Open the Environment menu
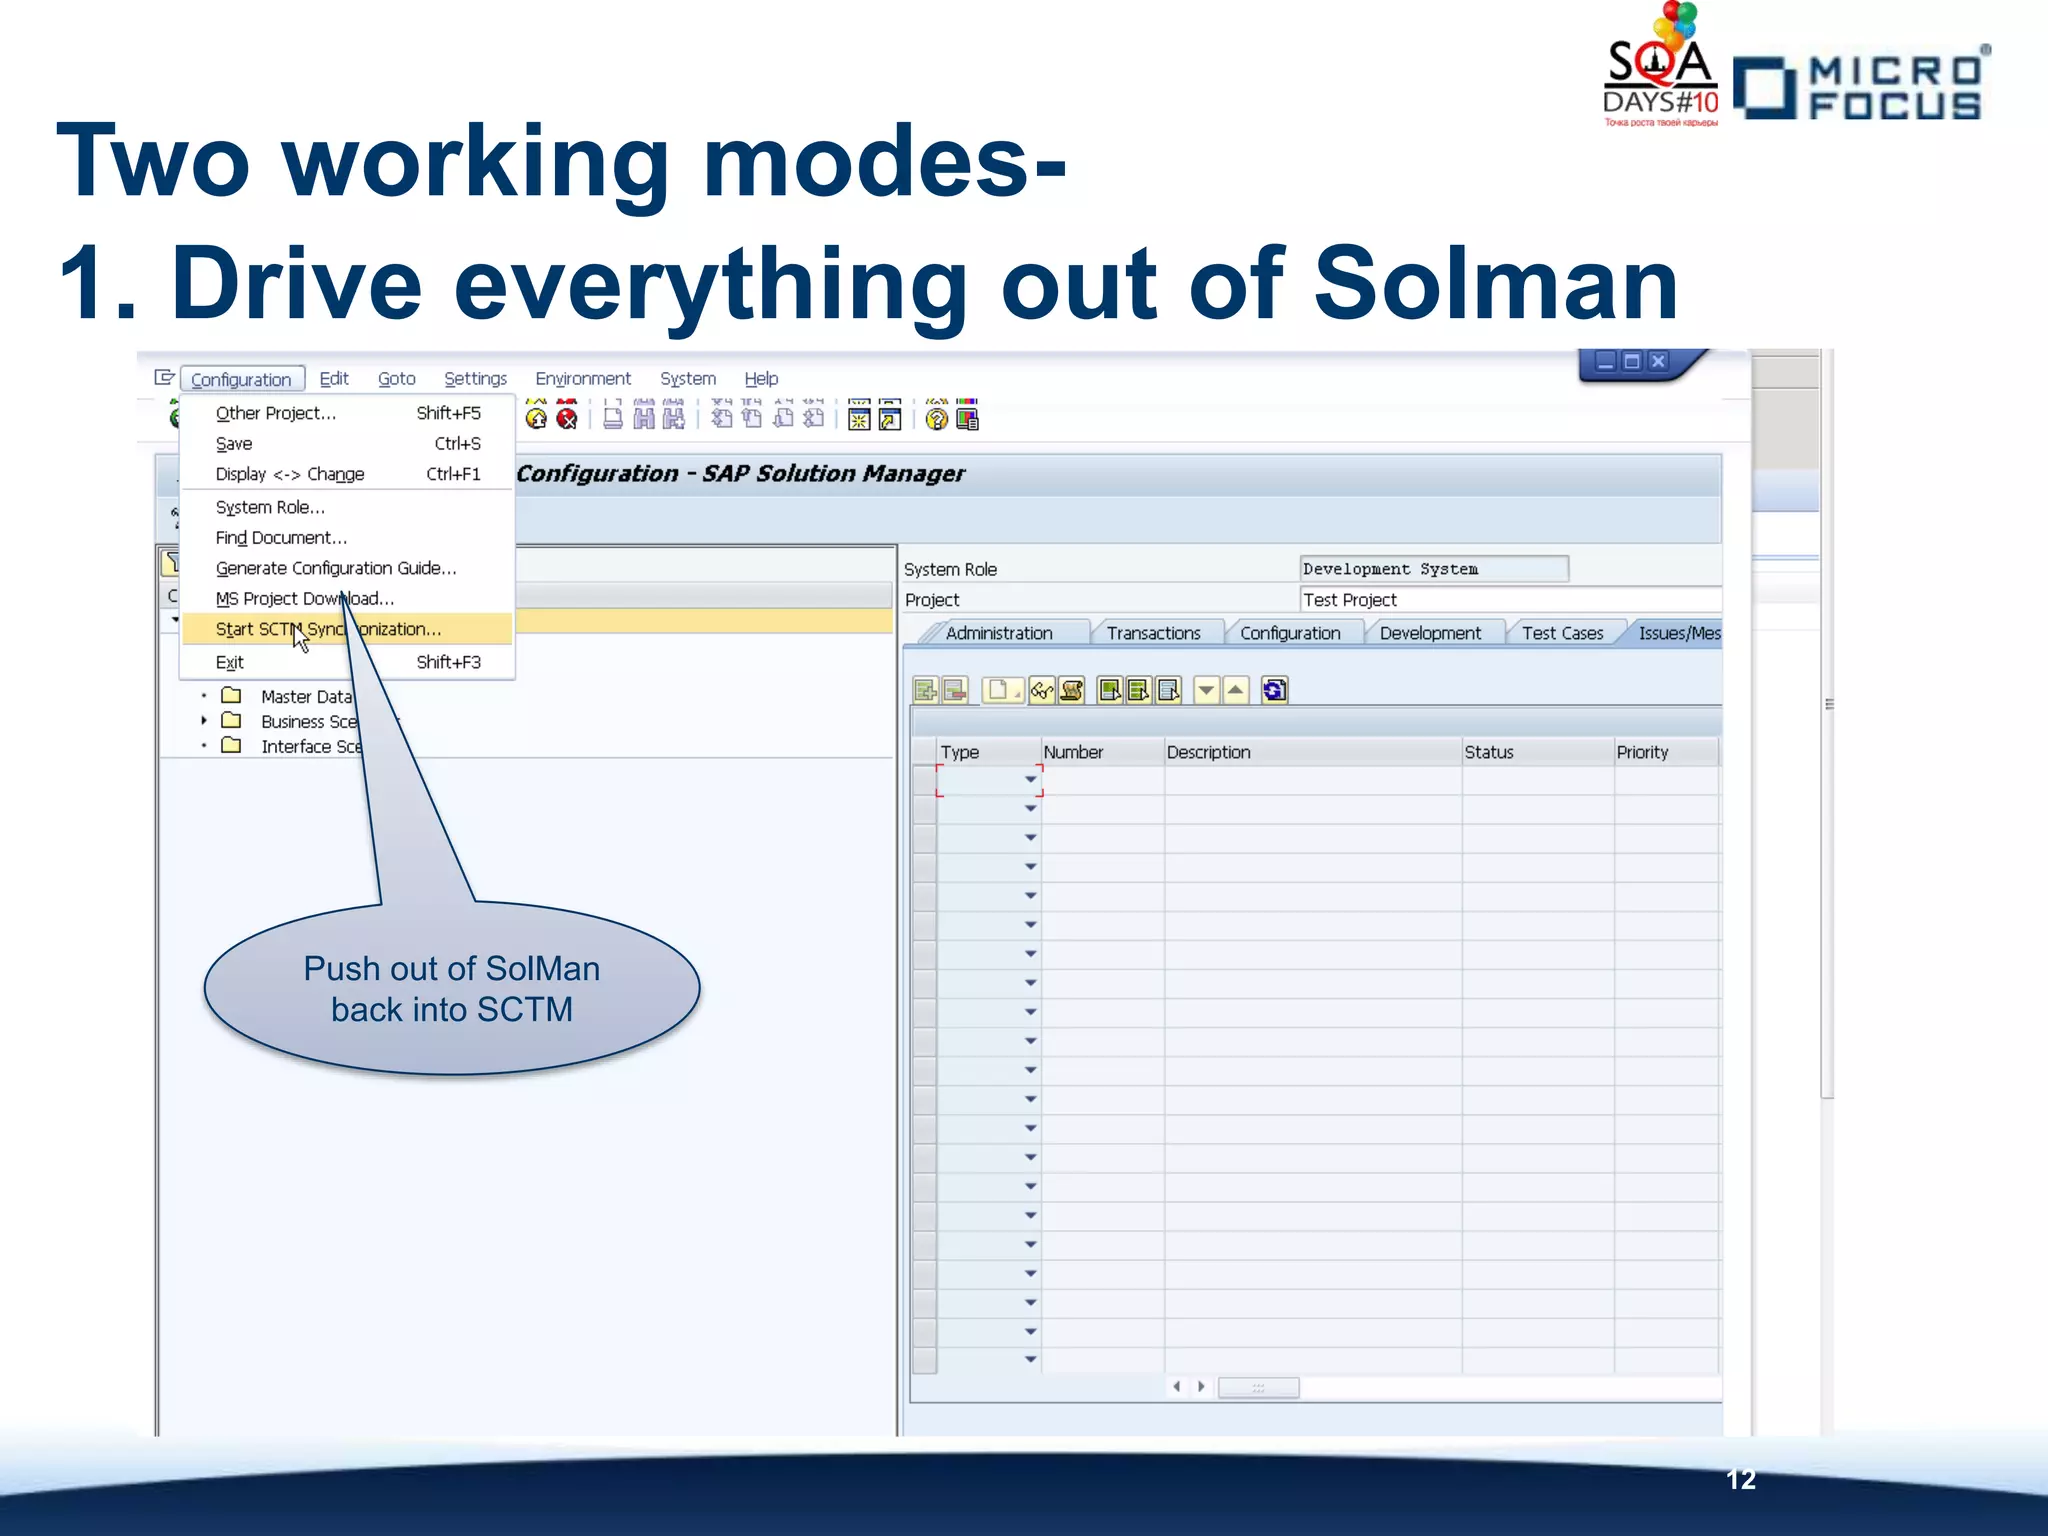2048x1536 pixels. [x=583, y=379]
